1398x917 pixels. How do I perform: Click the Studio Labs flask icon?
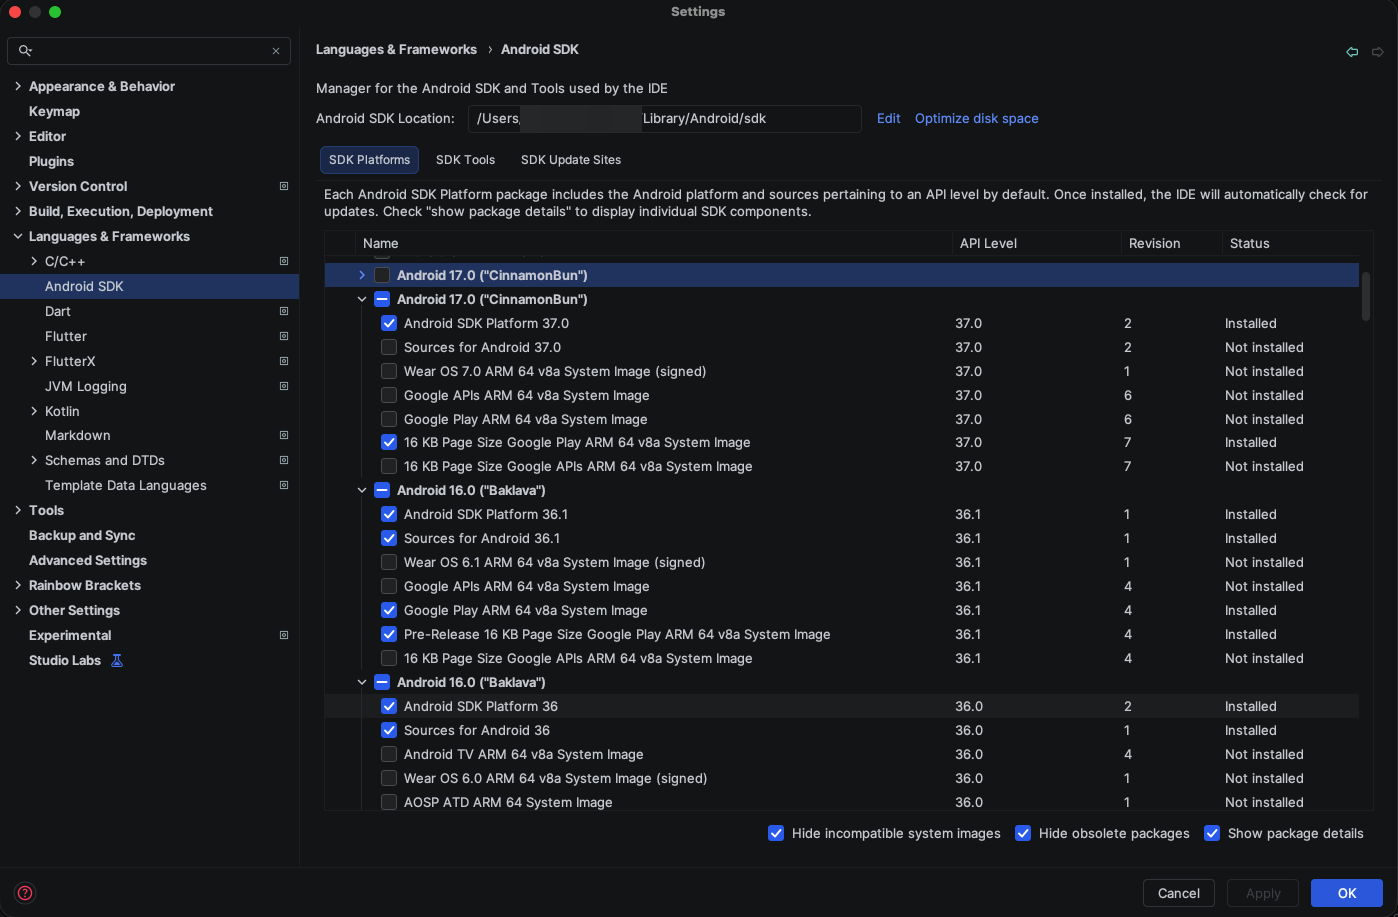[117, 660]
